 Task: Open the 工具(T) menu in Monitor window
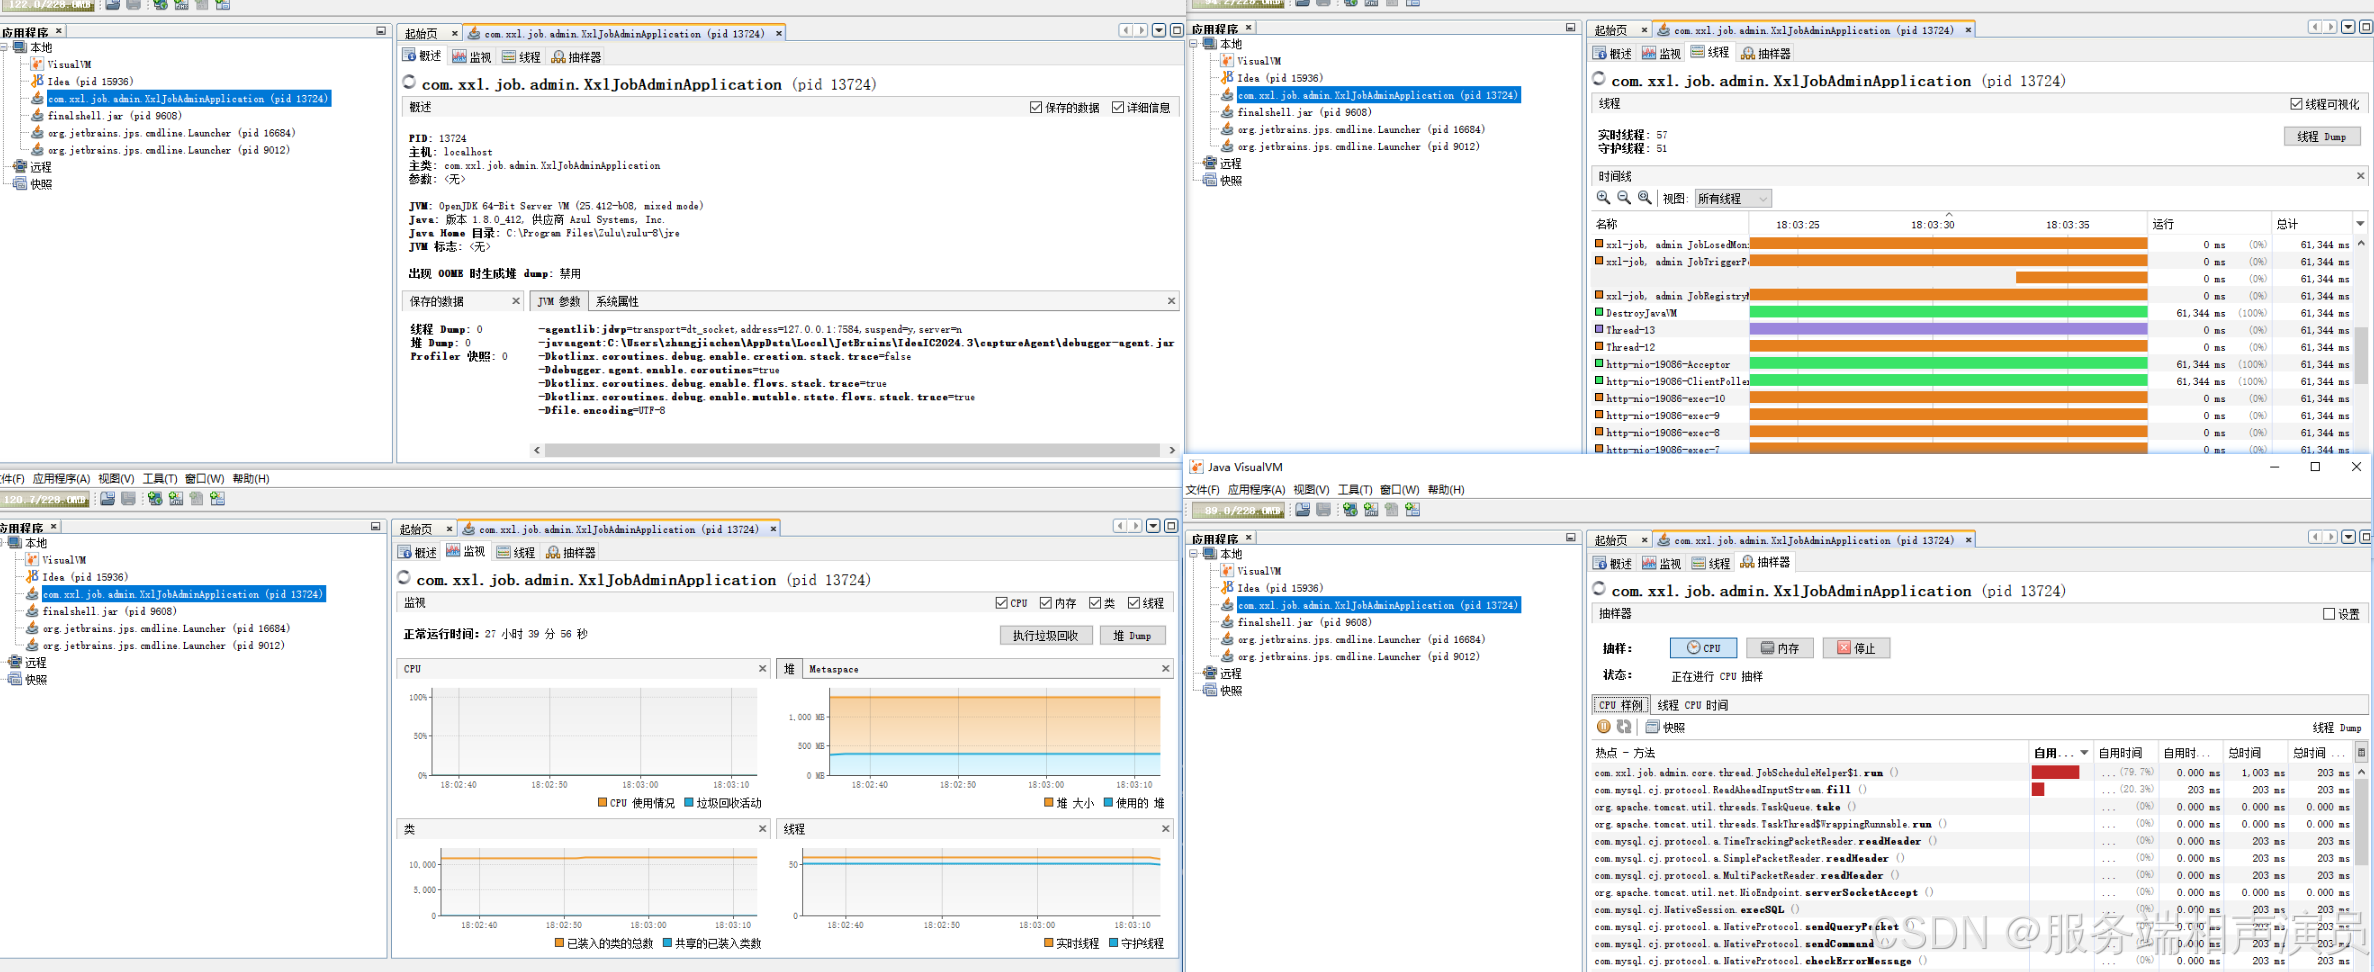pos(160,479)
